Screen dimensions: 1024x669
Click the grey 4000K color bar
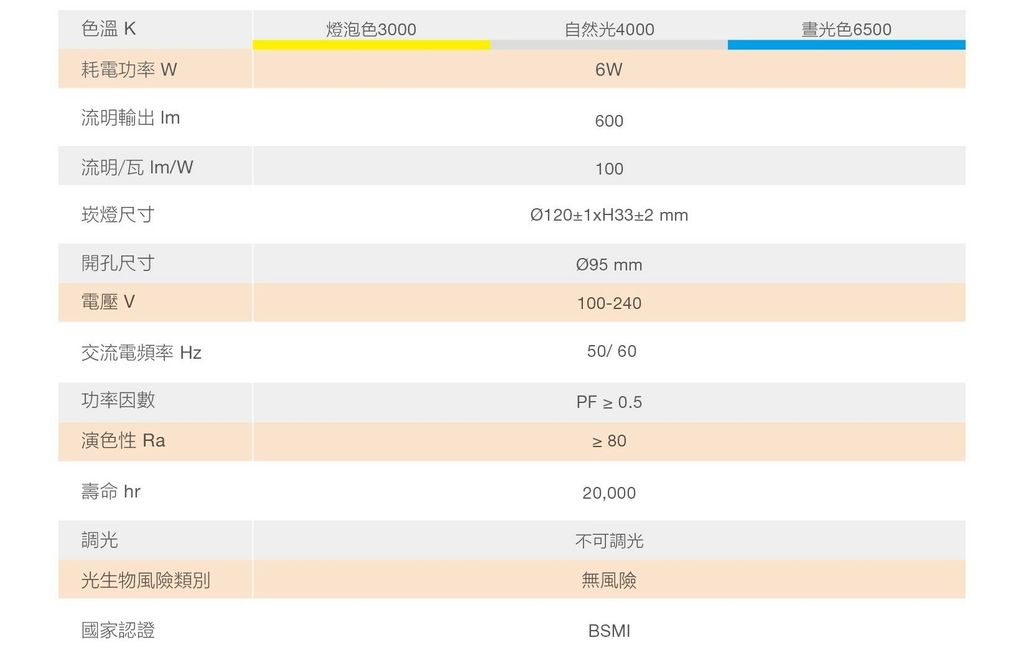(609, 45)
